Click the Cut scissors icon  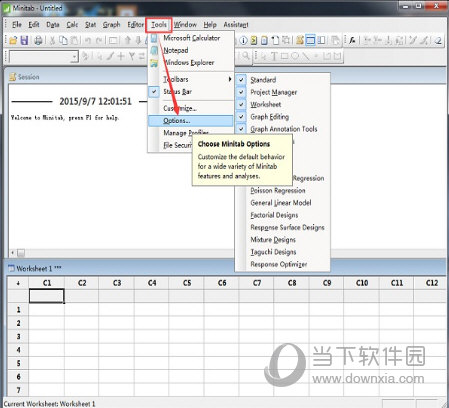(x=52, y=41)
